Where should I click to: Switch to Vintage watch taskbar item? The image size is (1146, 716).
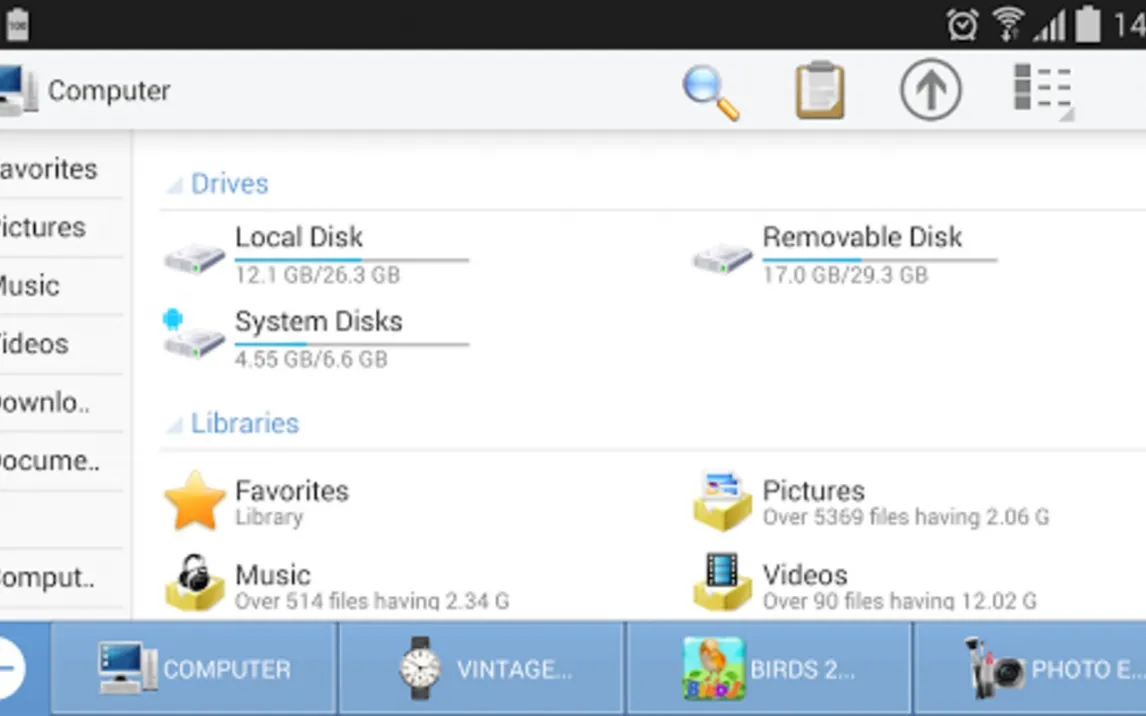[482, 669]
